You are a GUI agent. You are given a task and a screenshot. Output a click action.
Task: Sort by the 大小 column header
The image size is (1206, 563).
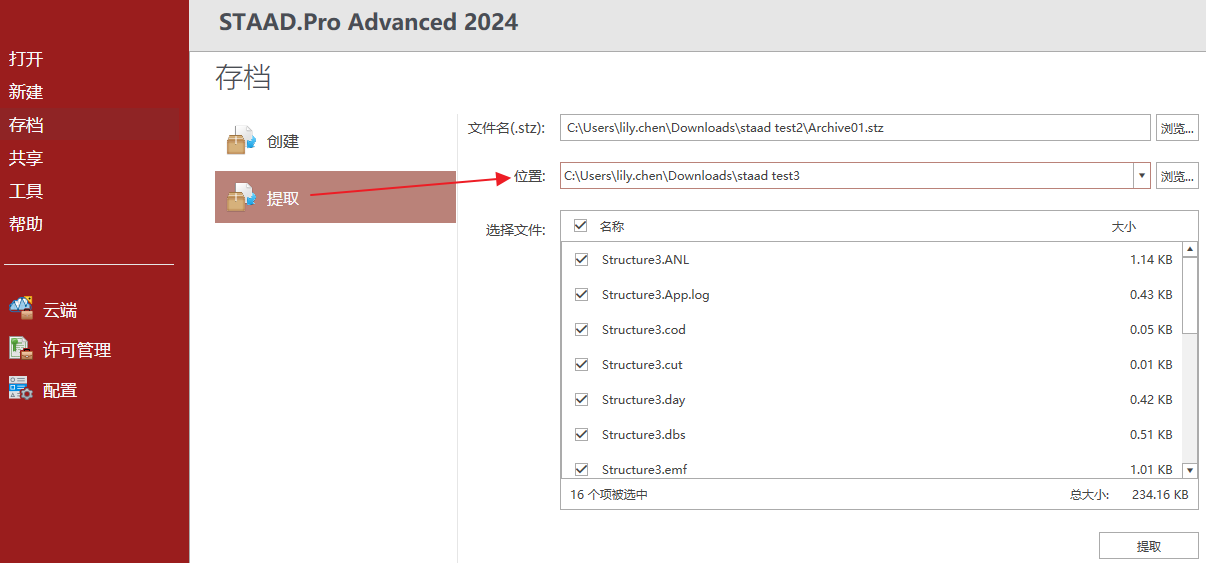point(1124,227)
